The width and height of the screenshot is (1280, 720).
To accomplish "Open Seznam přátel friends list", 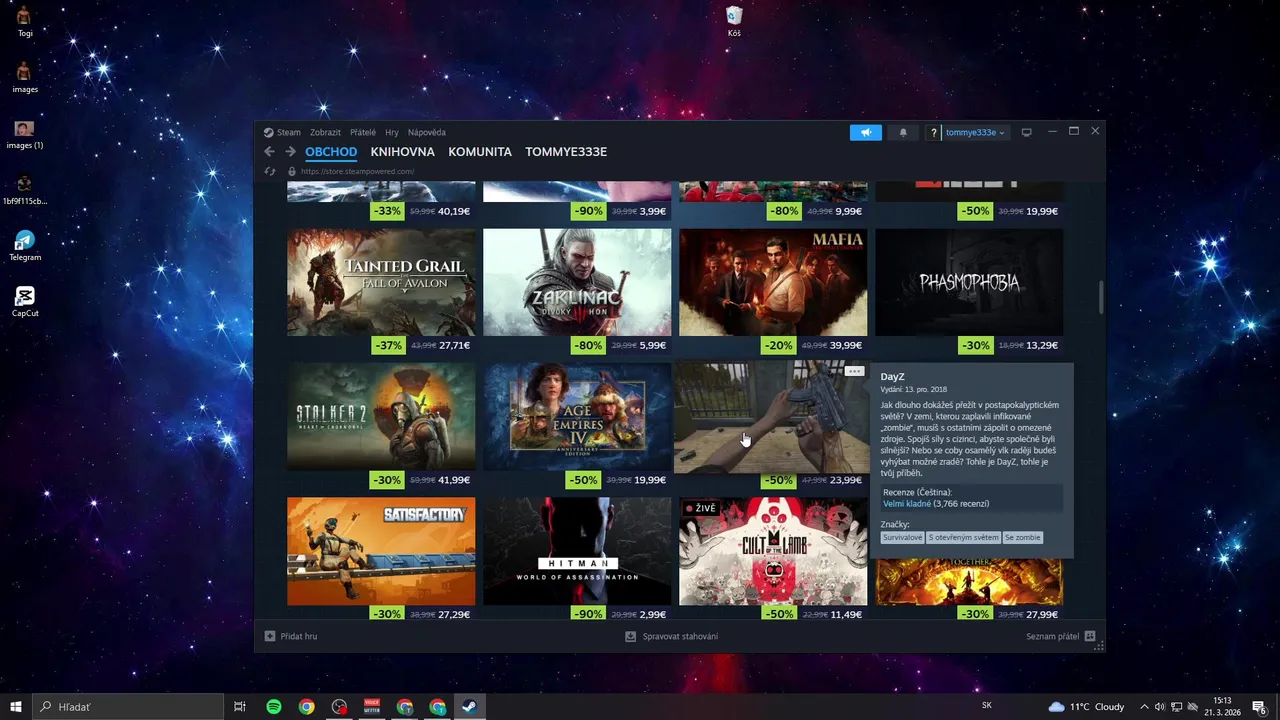I will pos(1060,636).
